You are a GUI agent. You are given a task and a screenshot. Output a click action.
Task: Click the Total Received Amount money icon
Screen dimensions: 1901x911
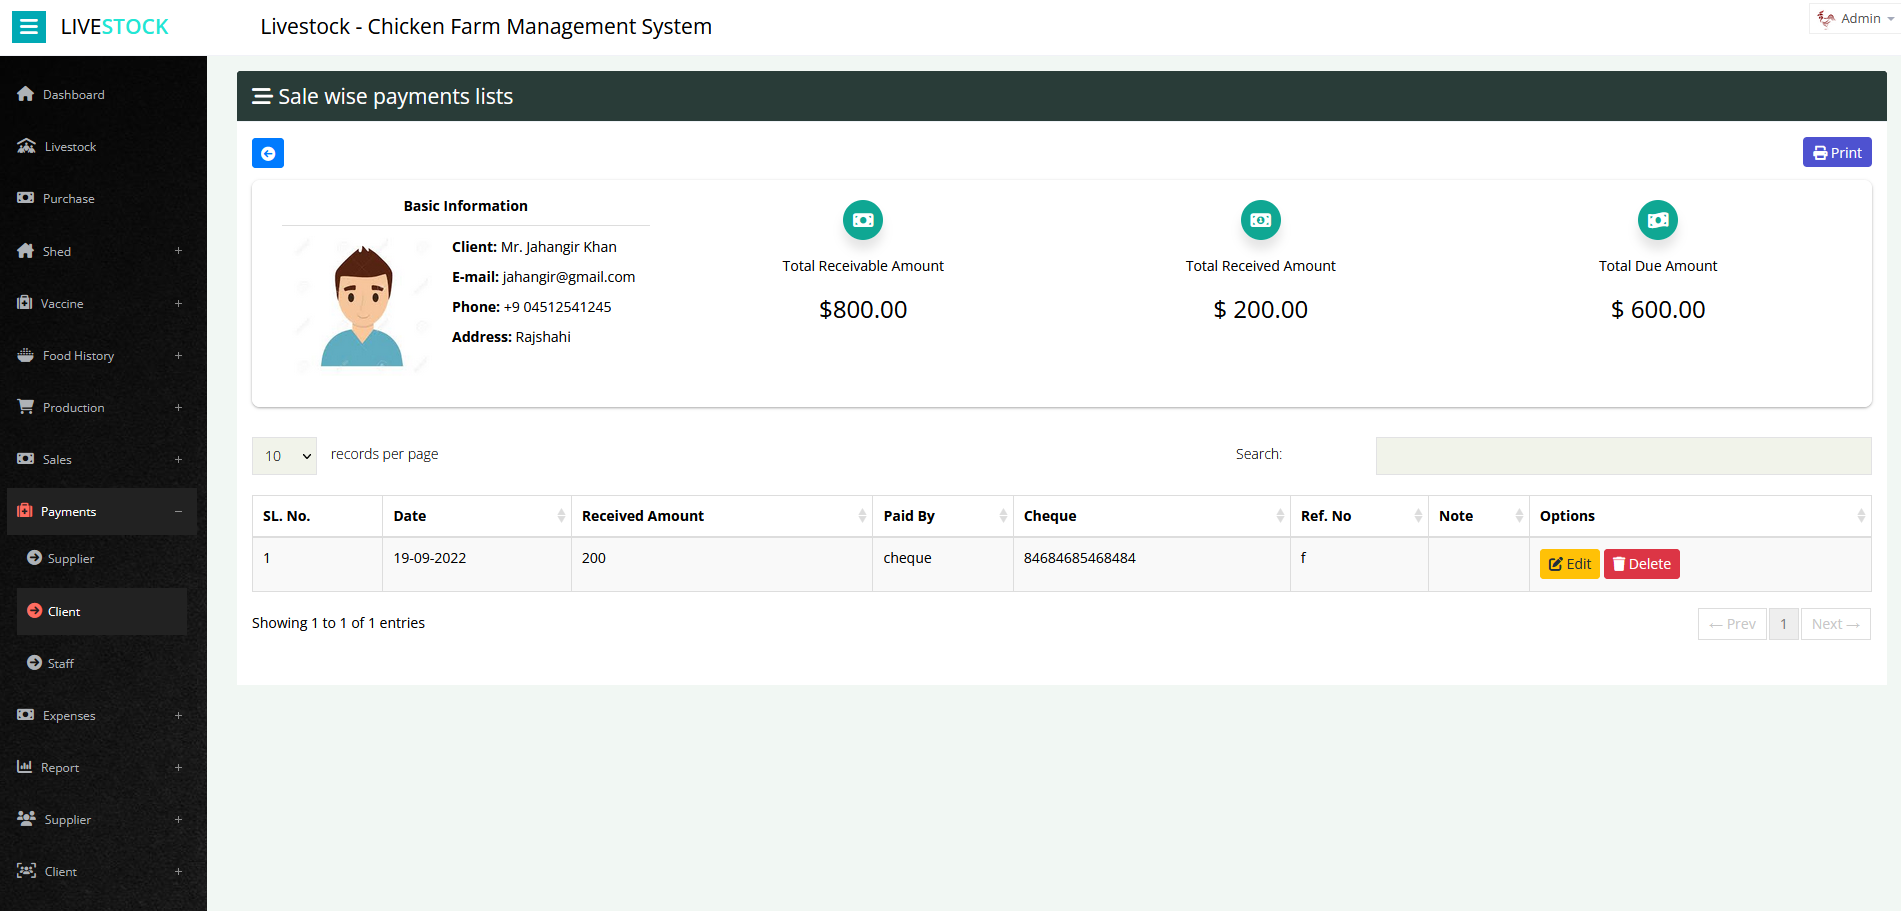(x=1260, y=220)
